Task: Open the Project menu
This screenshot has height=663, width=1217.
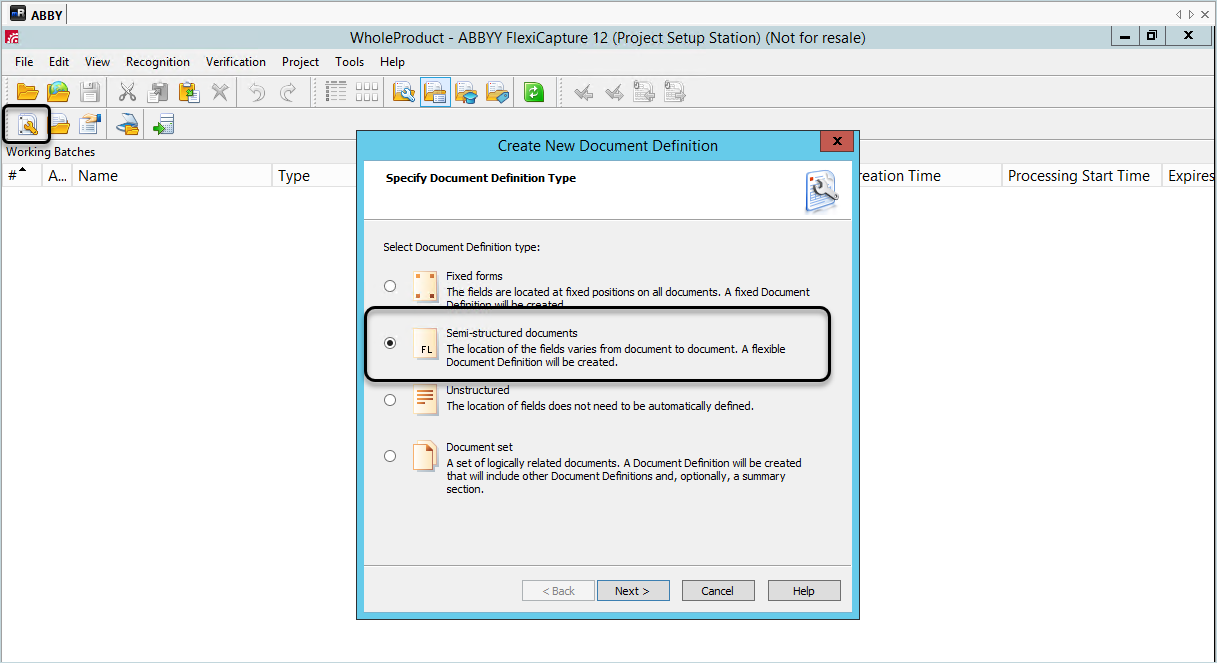Action: [x=301, y=62]
